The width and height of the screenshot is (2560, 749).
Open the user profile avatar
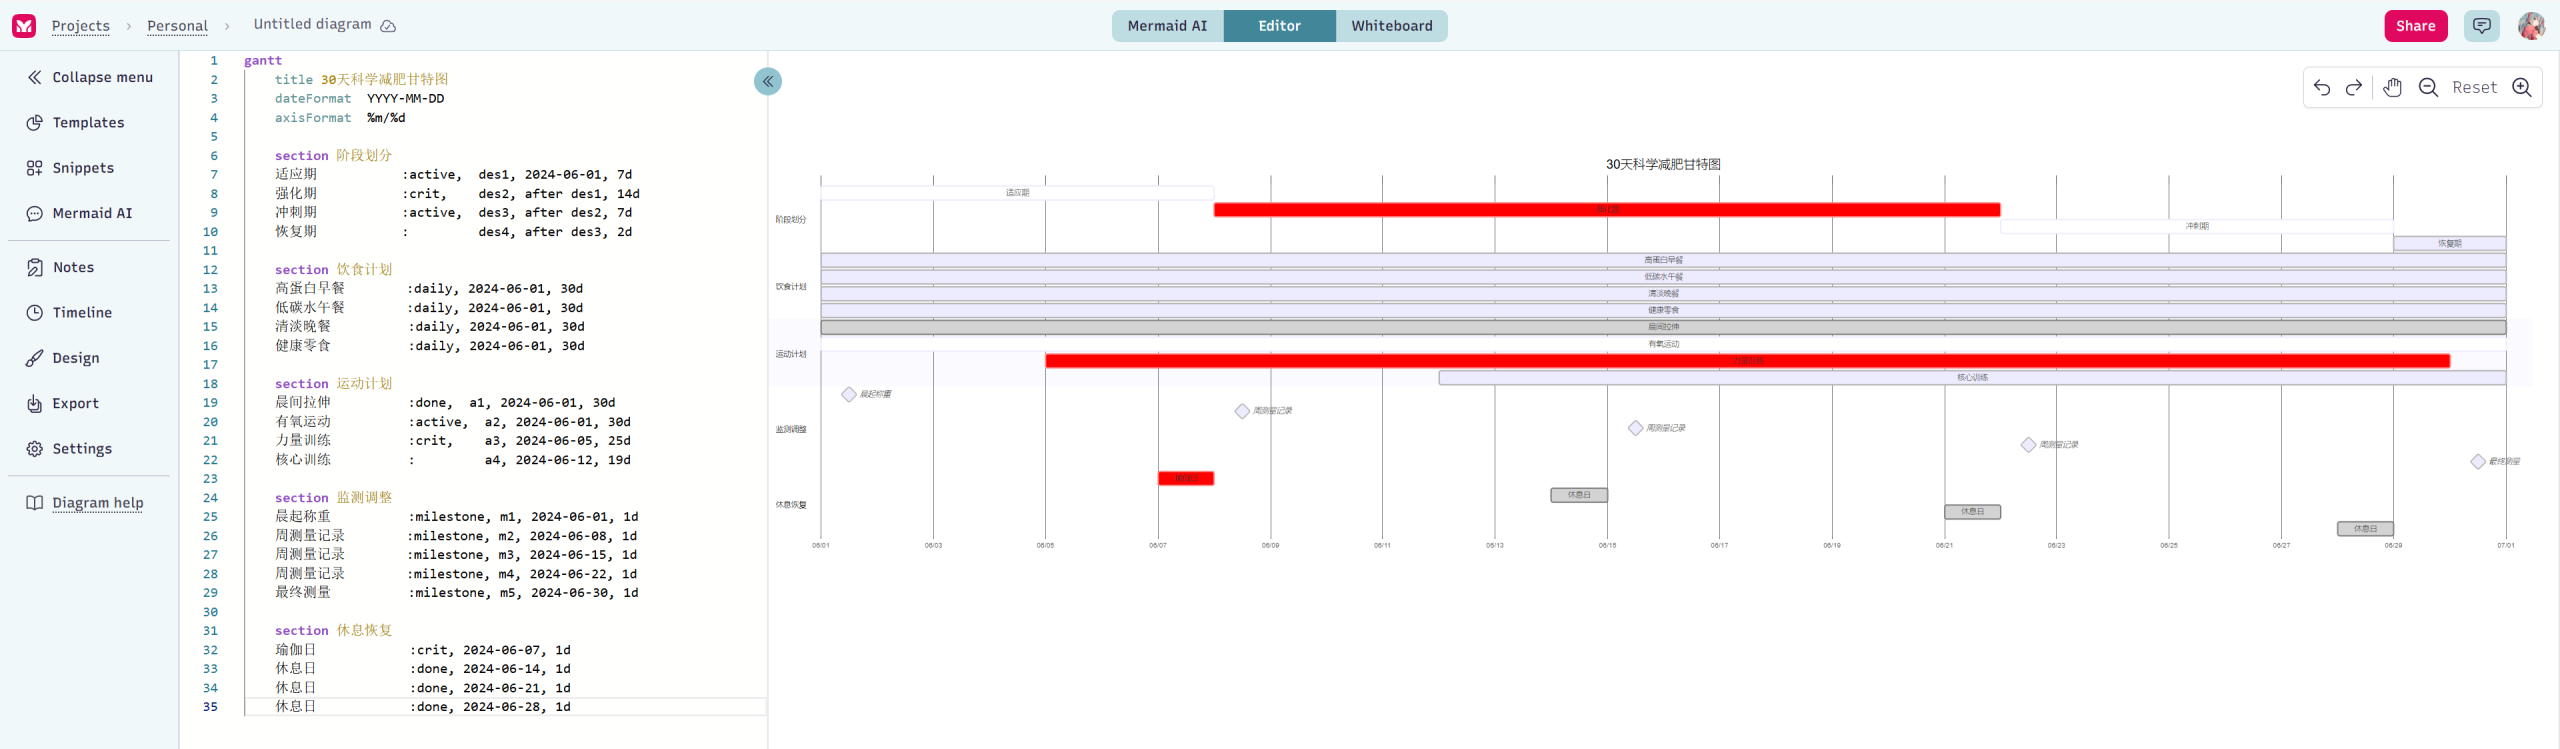tap(2531, 26)
